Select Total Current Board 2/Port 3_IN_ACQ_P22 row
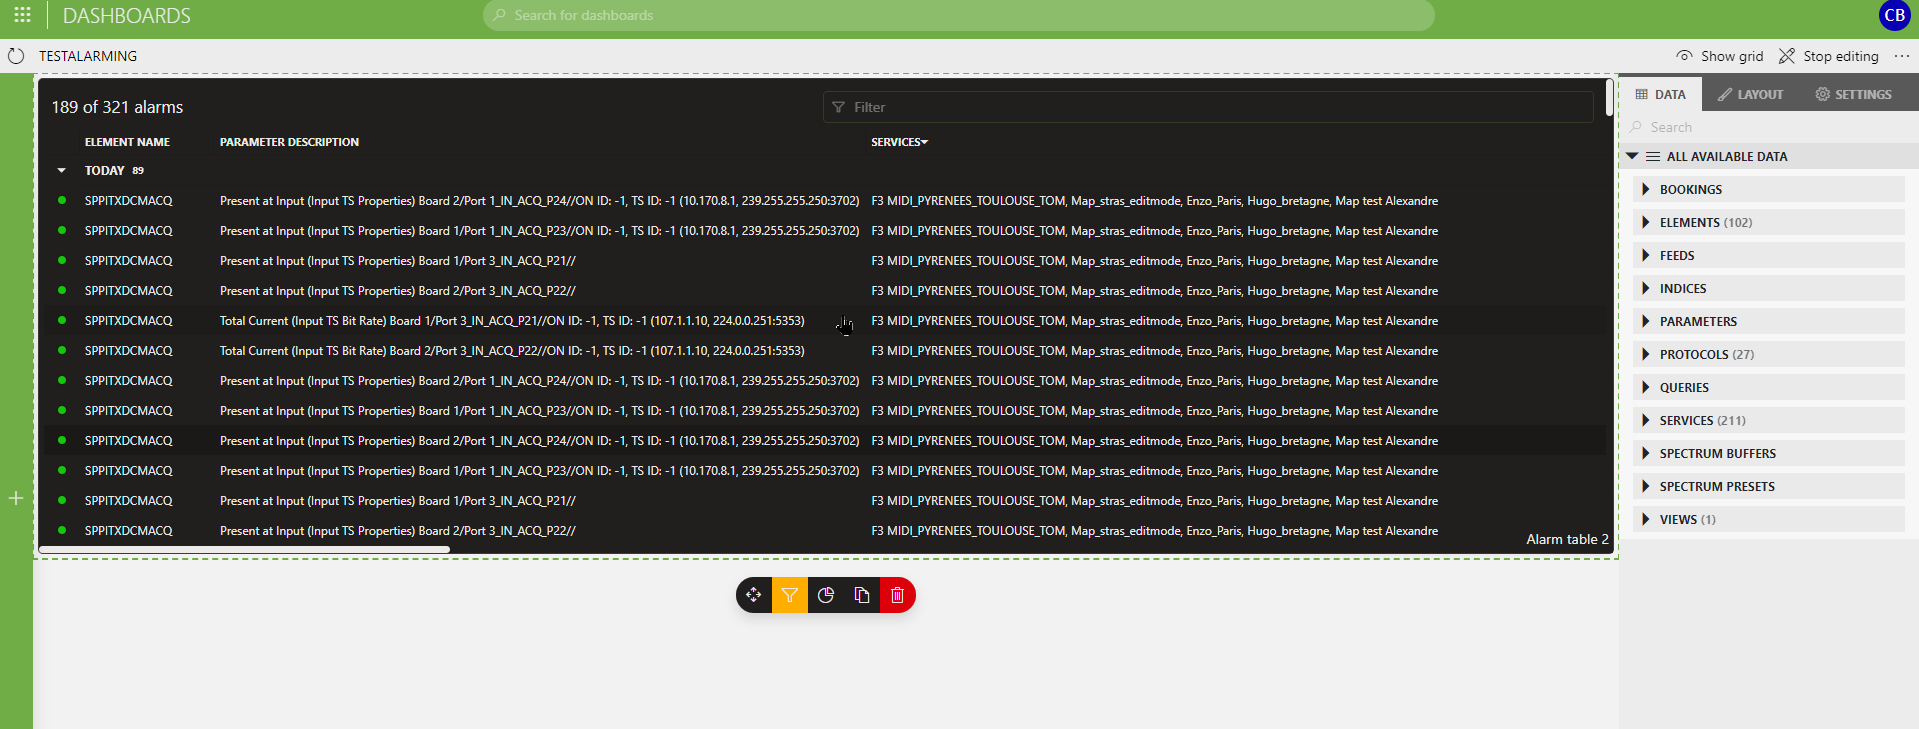Image resolution: width=1919 pixels, height=729 pixels. 825,351
